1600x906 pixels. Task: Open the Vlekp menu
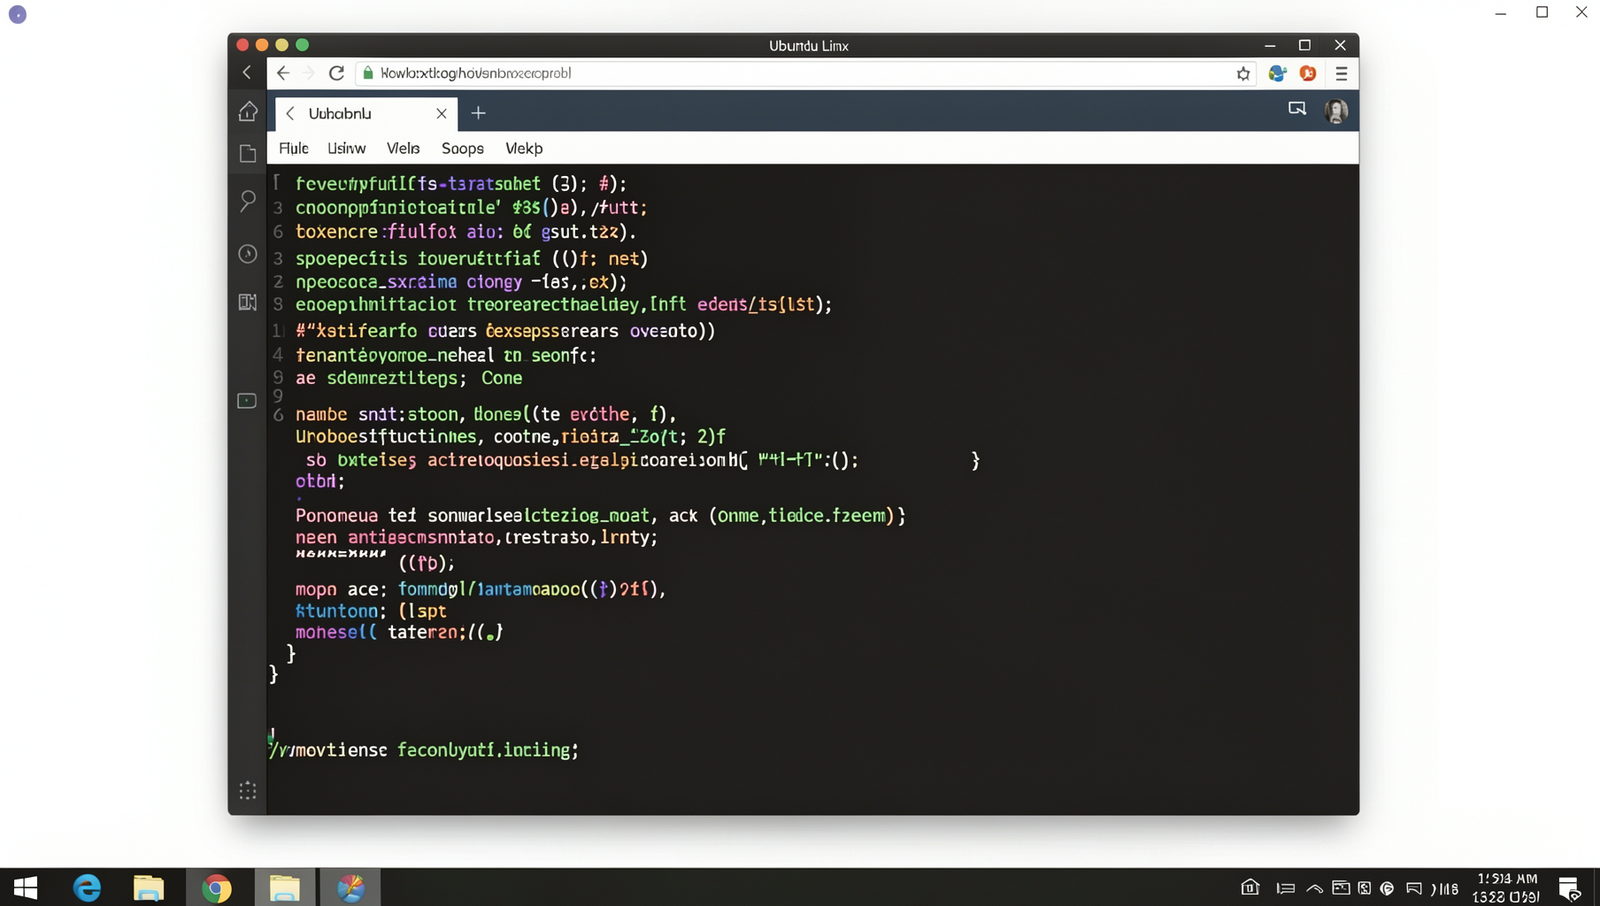pos(524,148)
